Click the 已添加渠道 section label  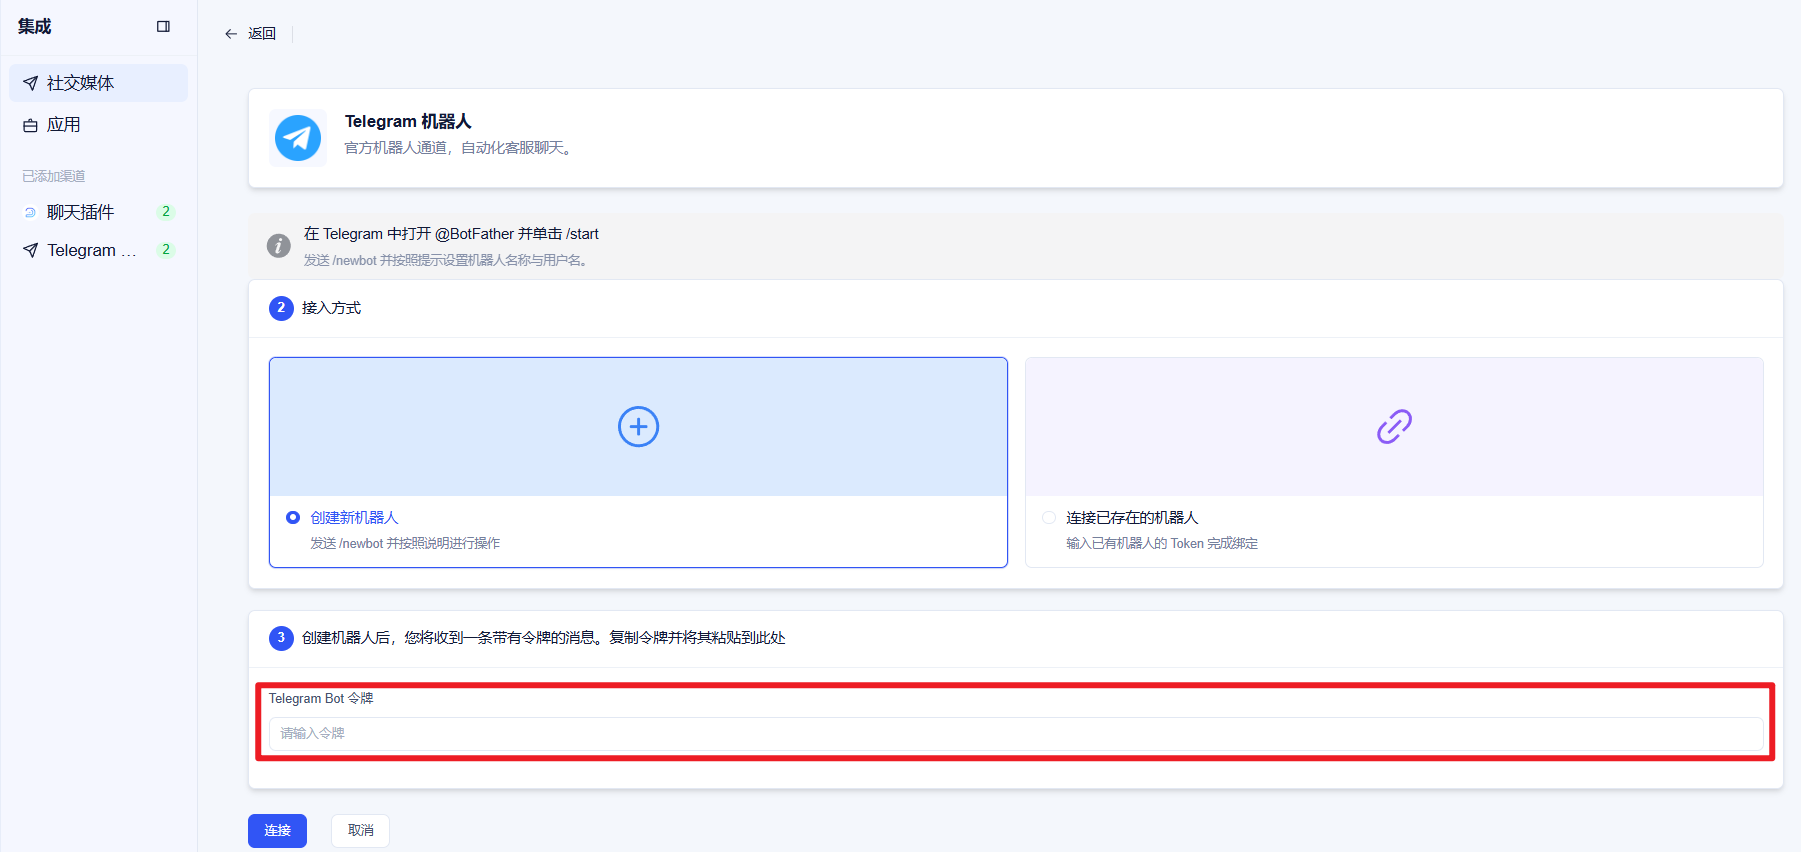pos(54,176)
